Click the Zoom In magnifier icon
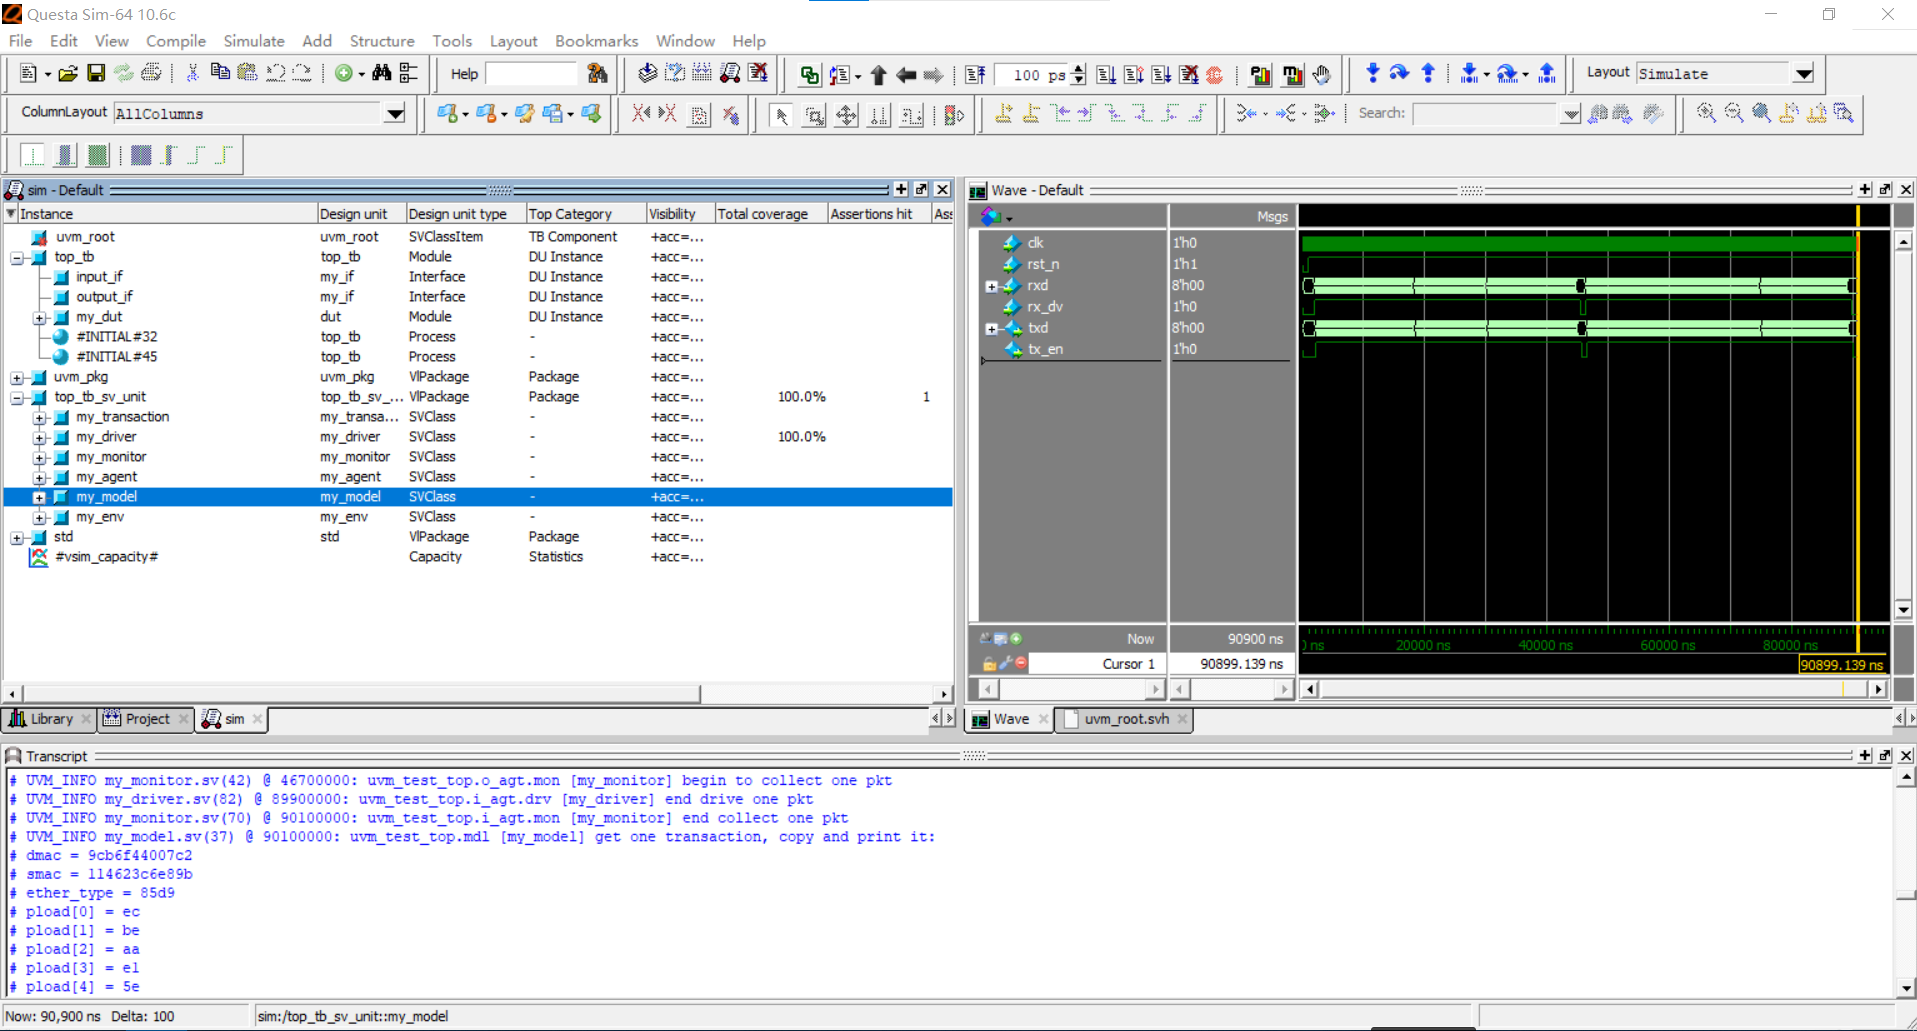The height and width of the screenshot is (1031, 1917). coord(1706,113)
